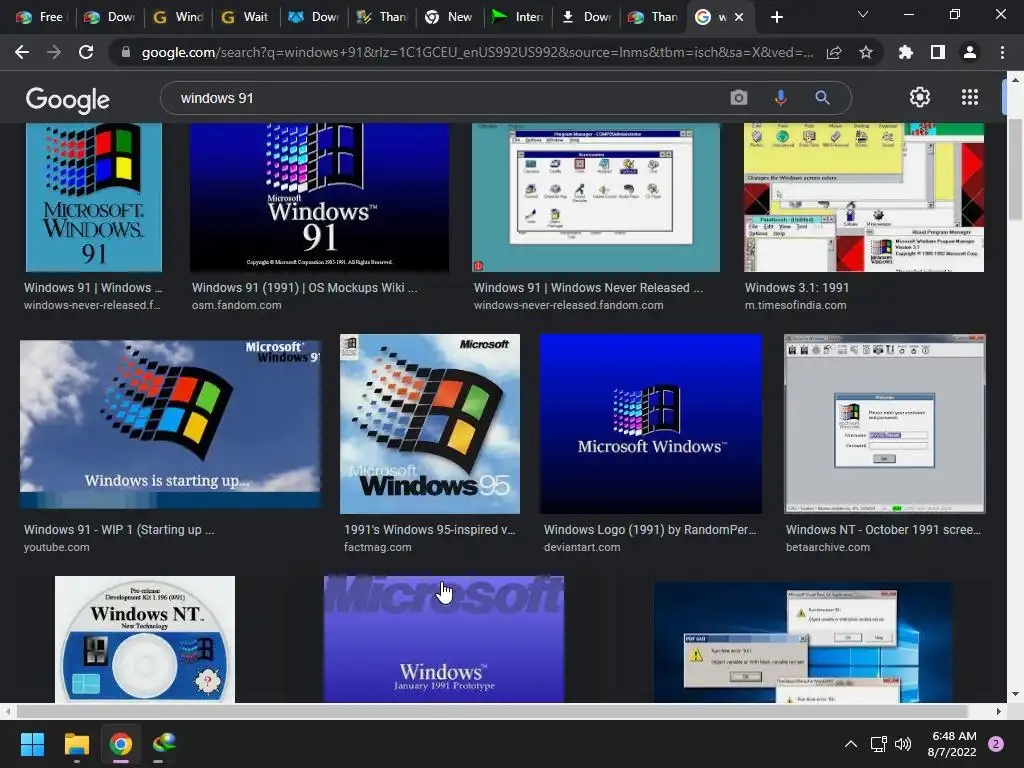Switch to the 'Wait' Google tab
The width and height of the screenshot is (1024, 768).
point(245,17)
